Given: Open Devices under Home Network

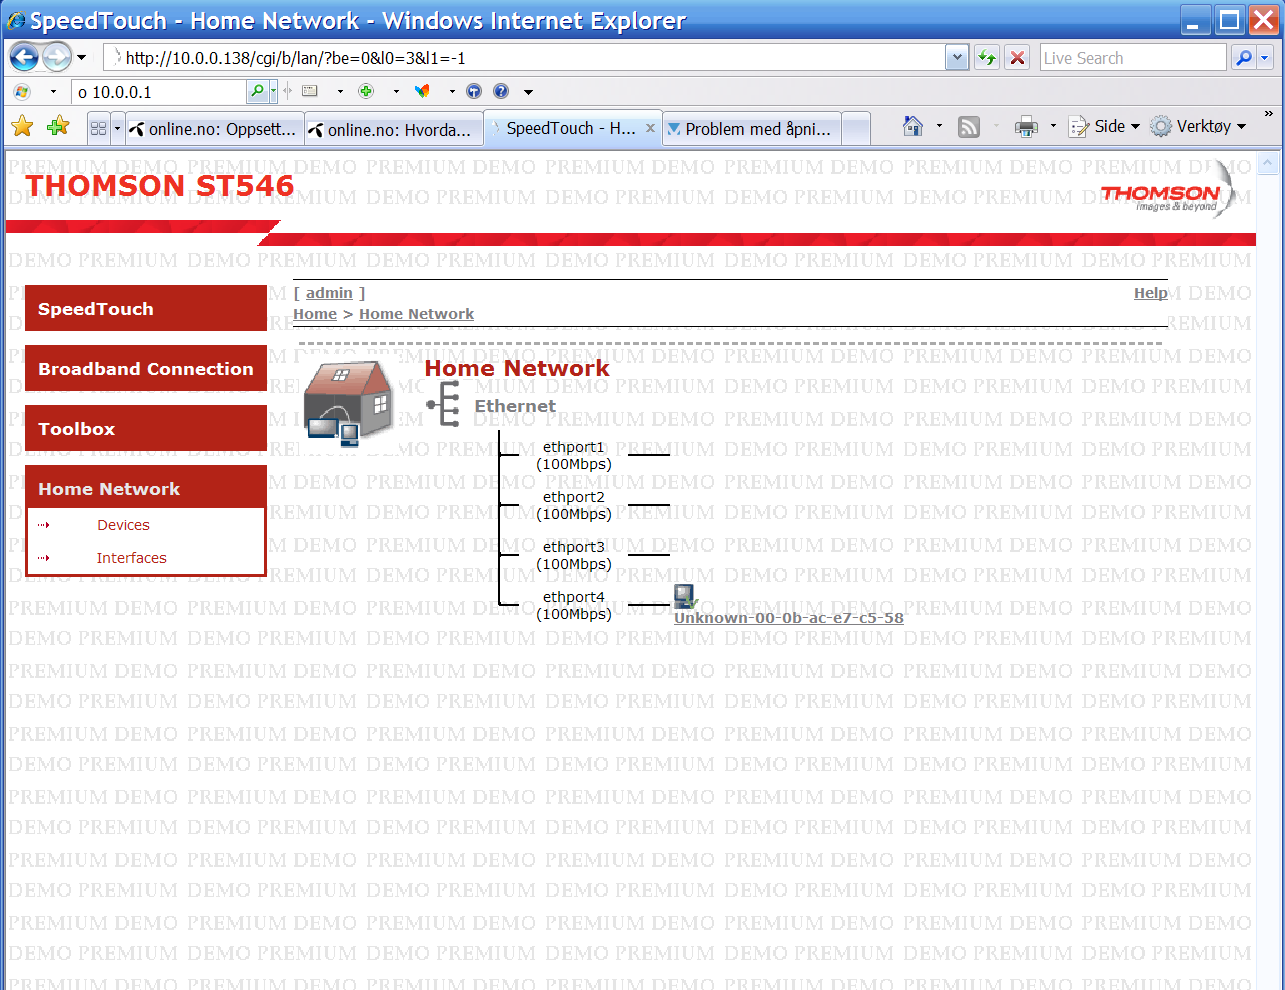Looking at the screenshot, I should 123,525.
